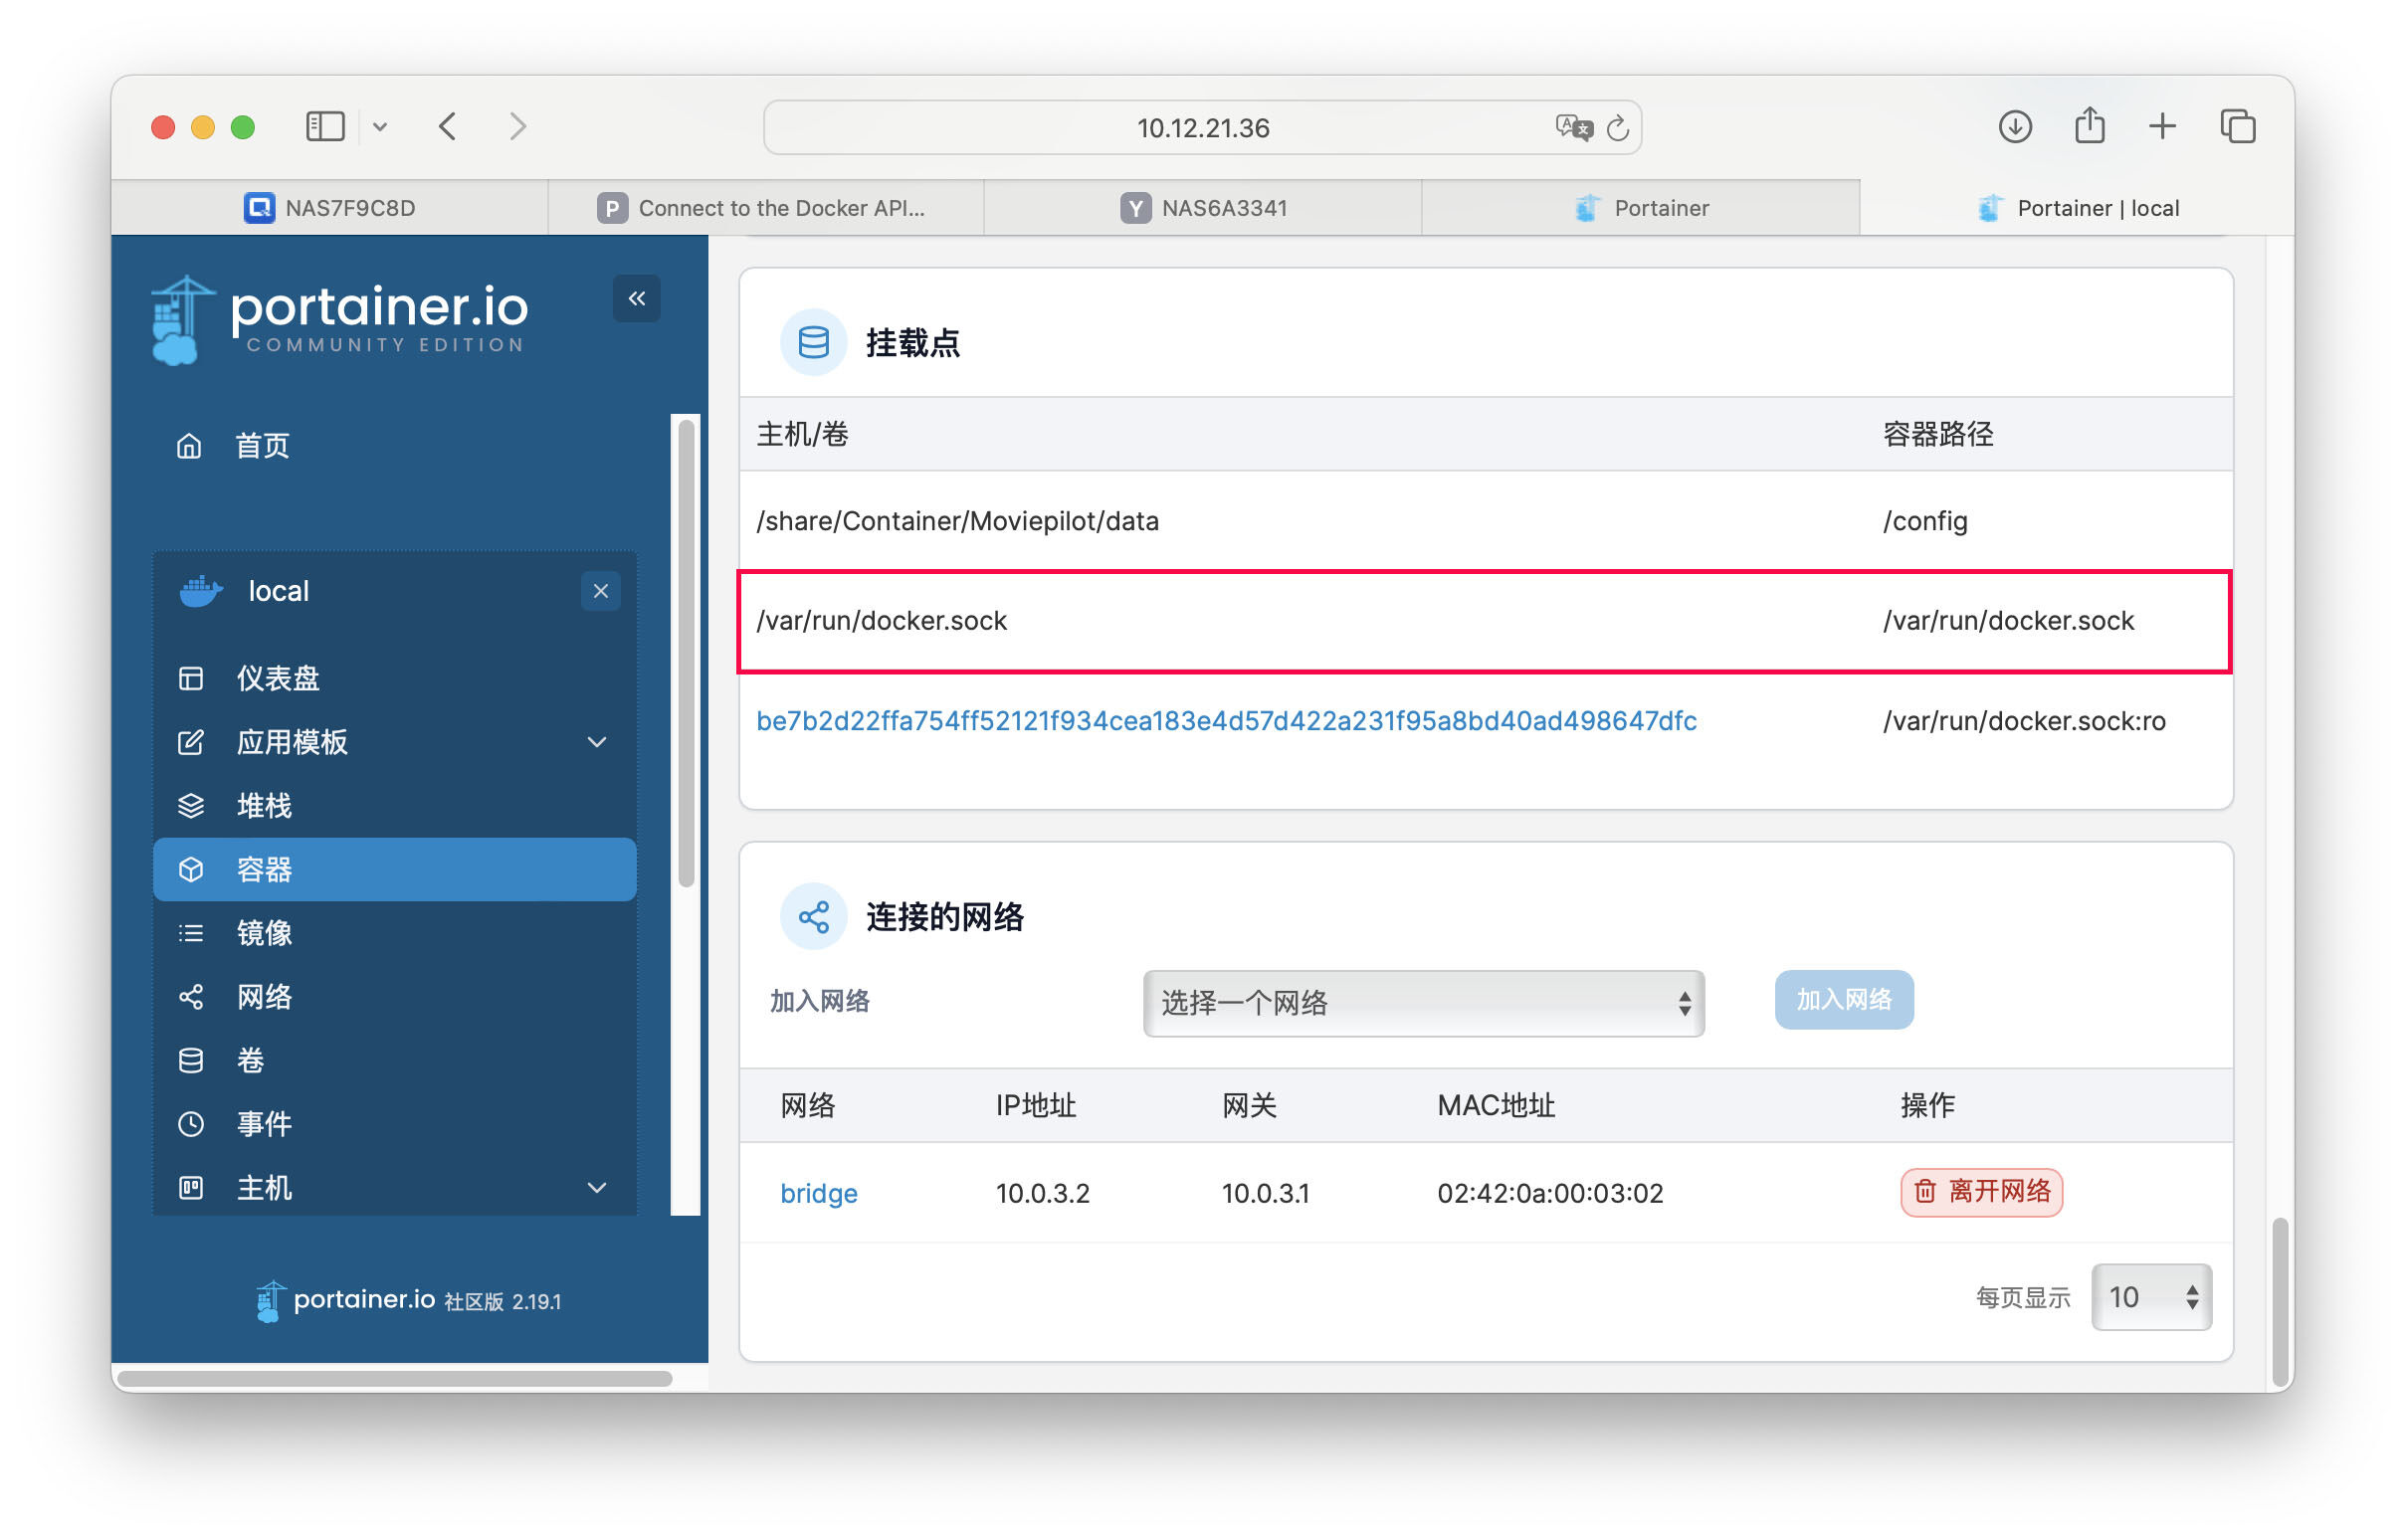Expand the 应用模板 chevron
This screenshot has height=1540, width=2406.
(x=597, y=742)
